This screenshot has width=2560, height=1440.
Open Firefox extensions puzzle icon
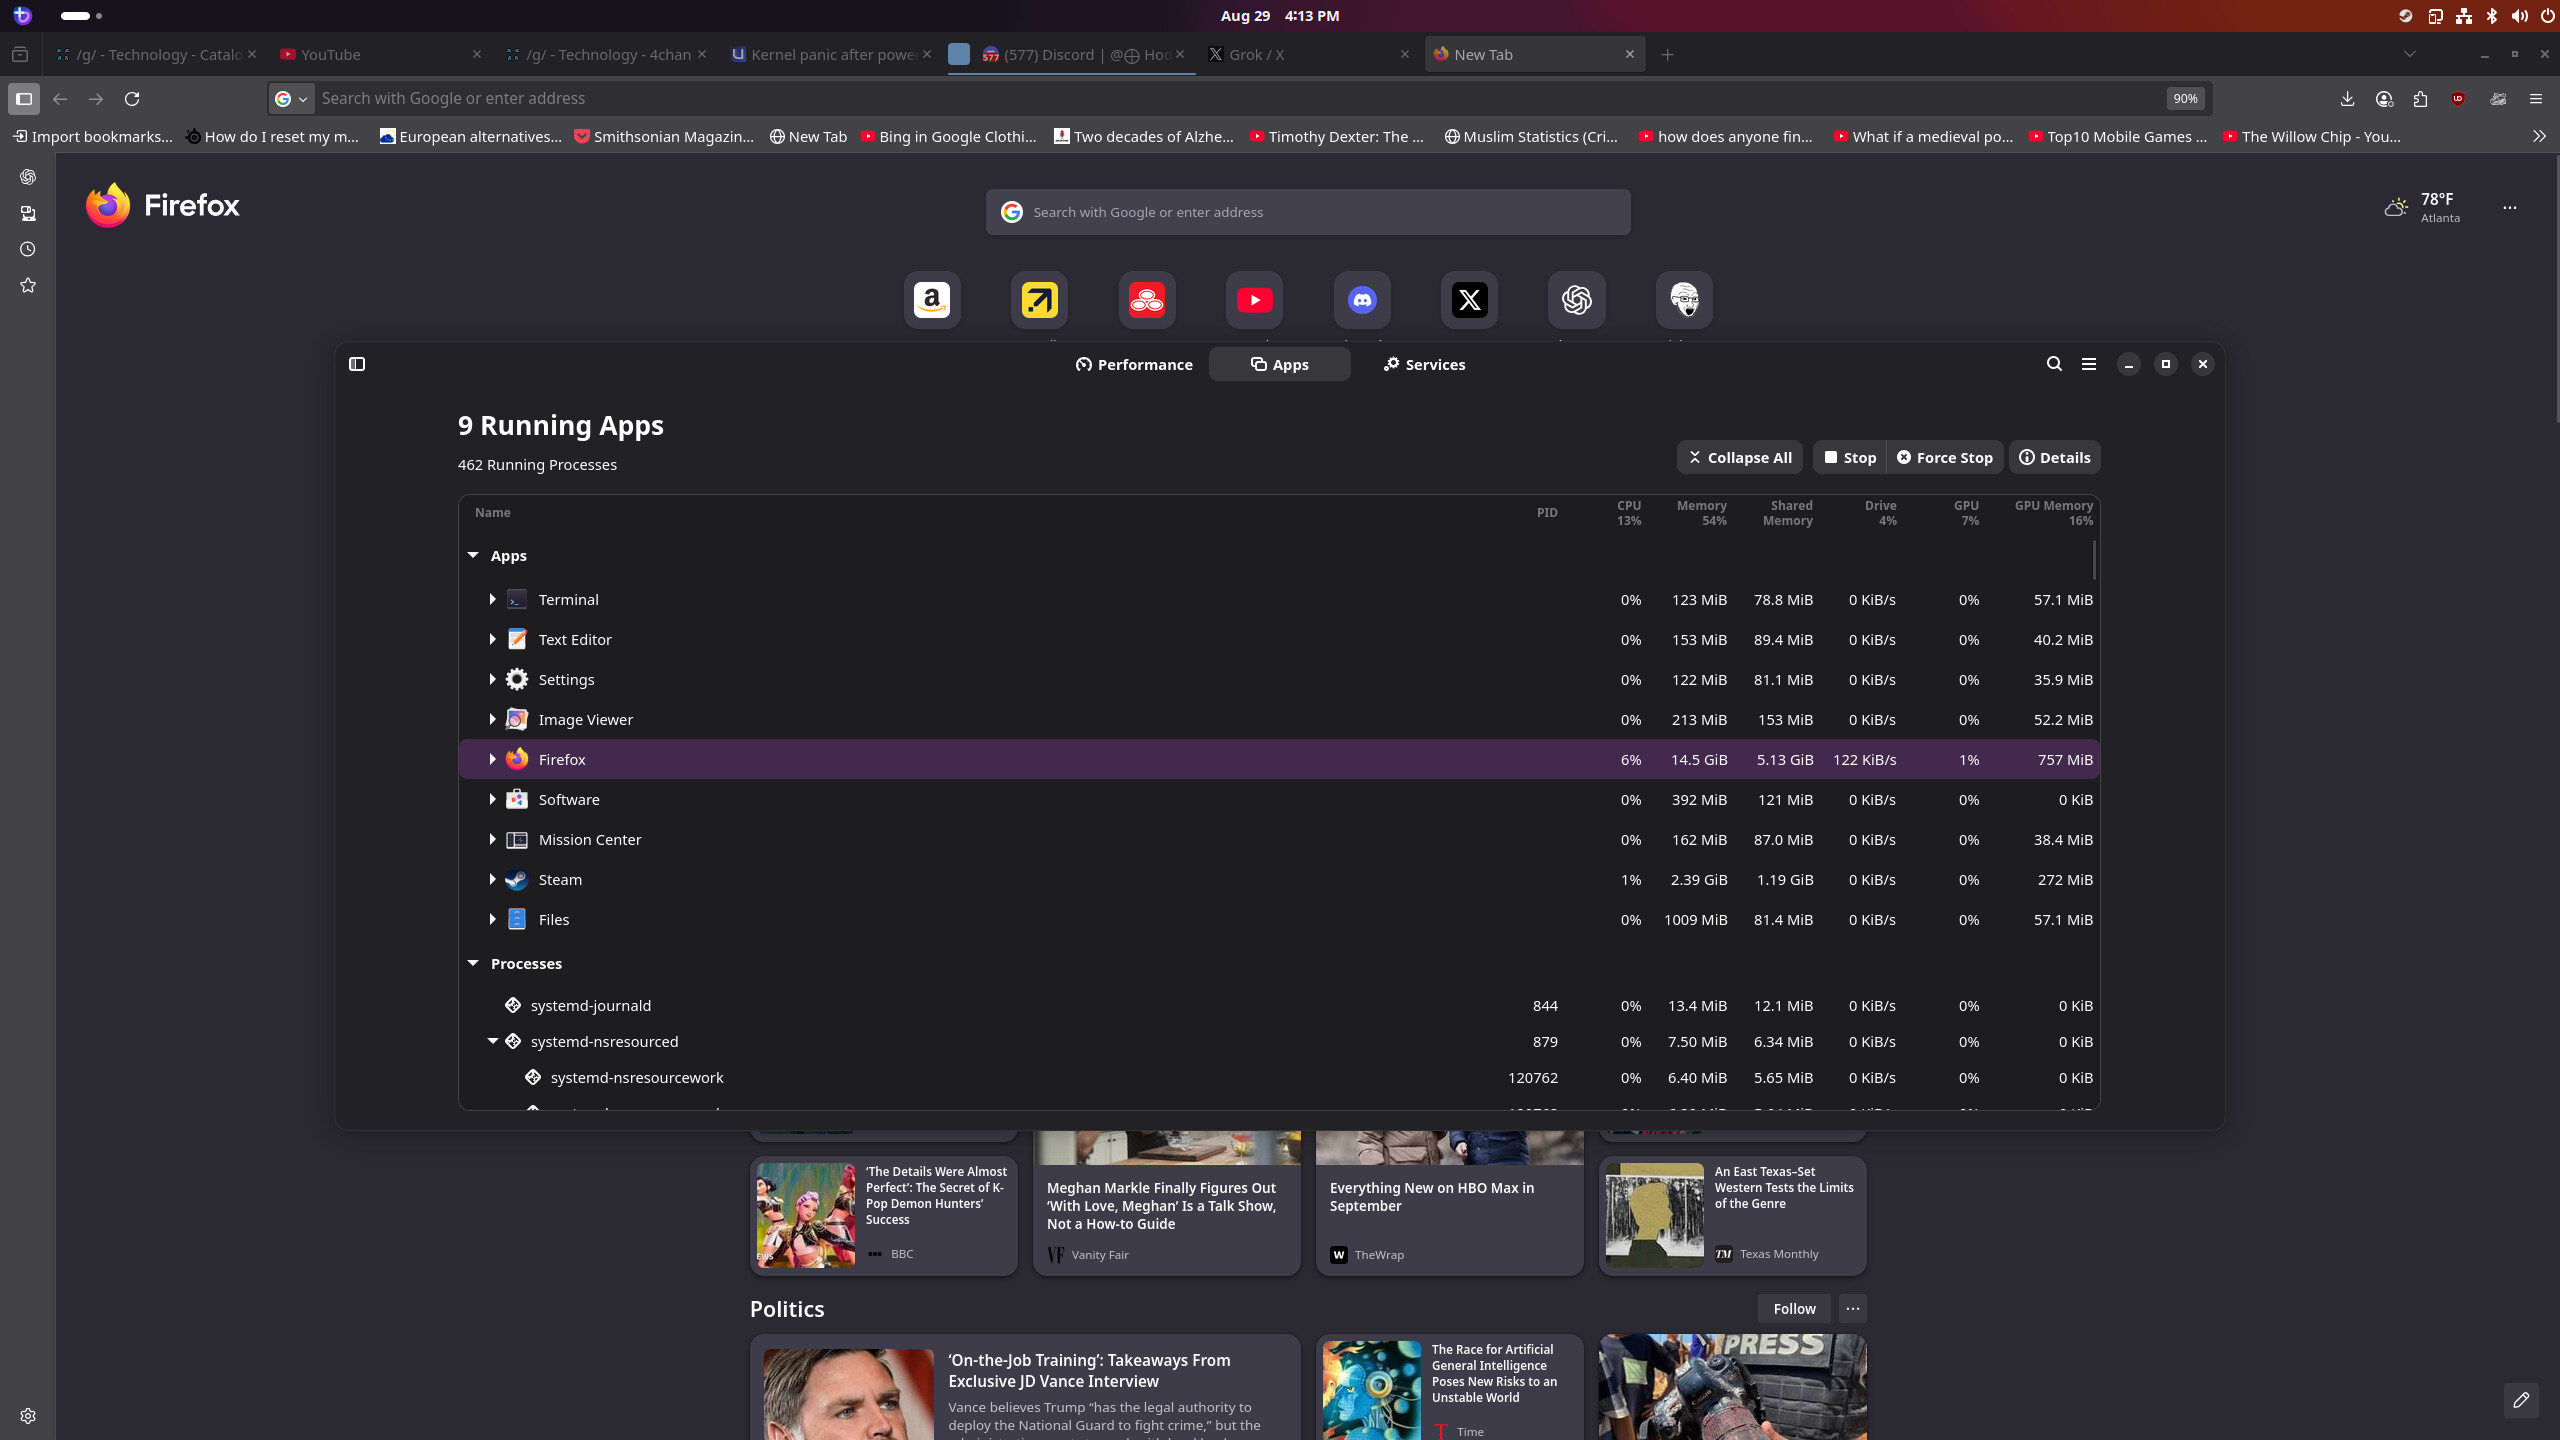[x=2420, y=99]
